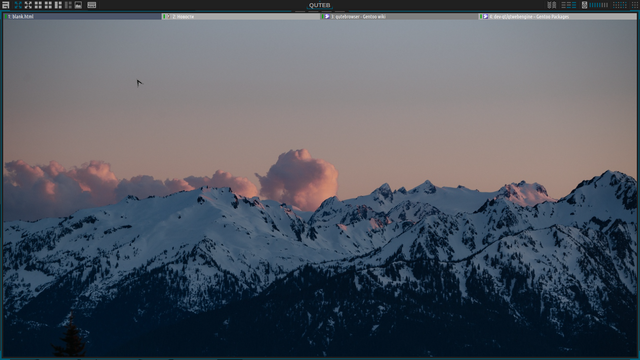Click the dimmed gray tile layout icon
This screenshot has height=360, width=640.
[x=68, y=5]
